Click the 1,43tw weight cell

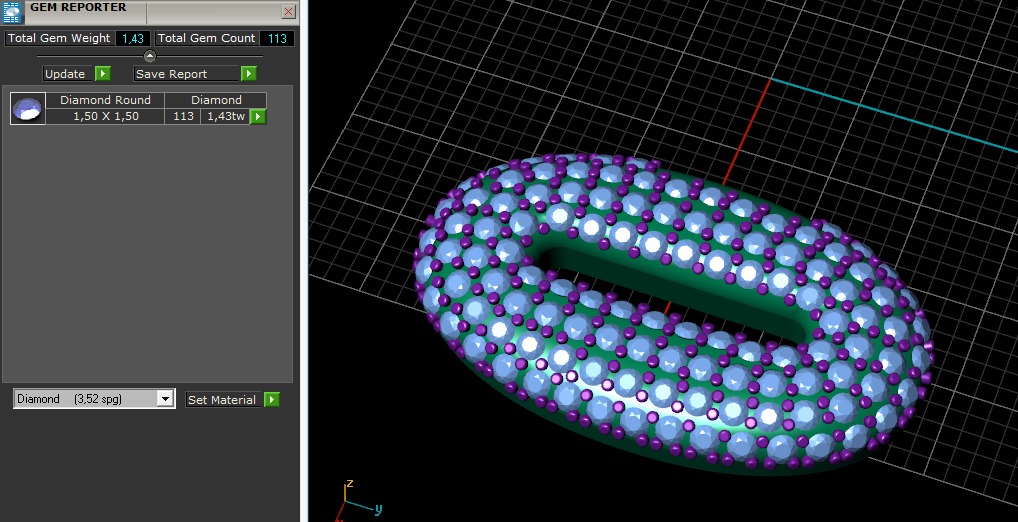pos(225,117)
